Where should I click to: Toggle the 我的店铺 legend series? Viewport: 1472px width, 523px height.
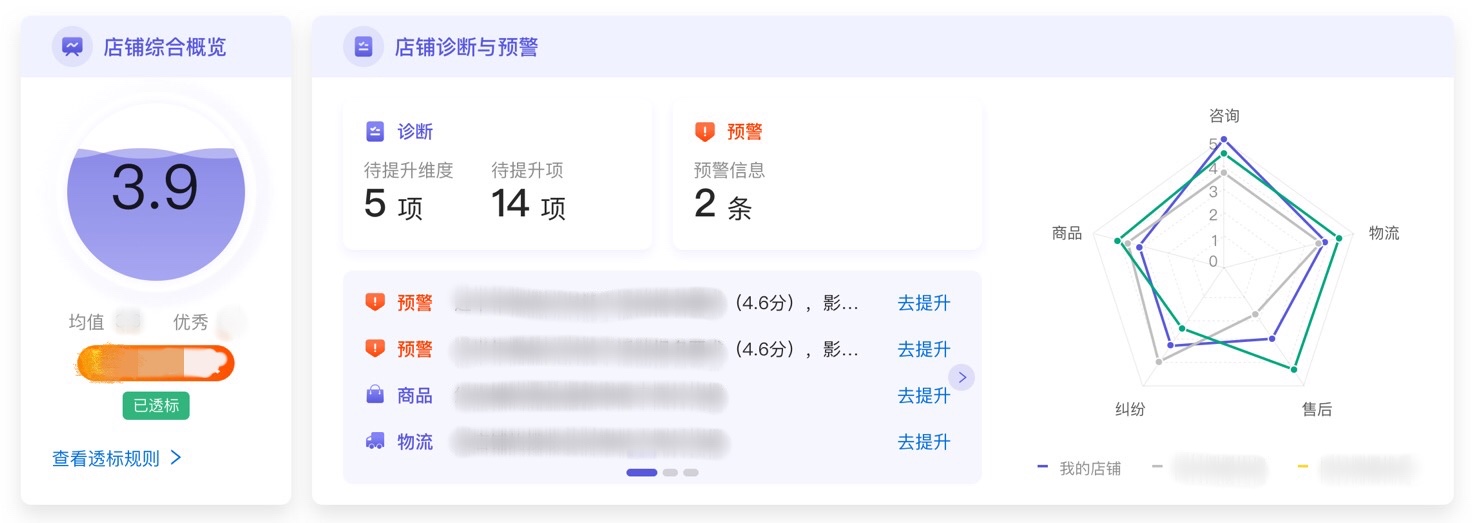point(1080,468)
